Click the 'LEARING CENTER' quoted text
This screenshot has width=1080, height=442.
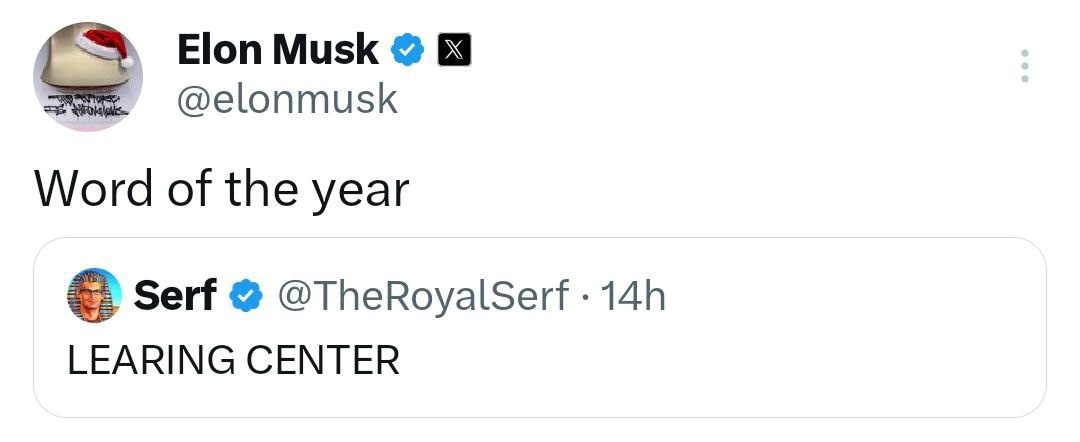[233, 360]
